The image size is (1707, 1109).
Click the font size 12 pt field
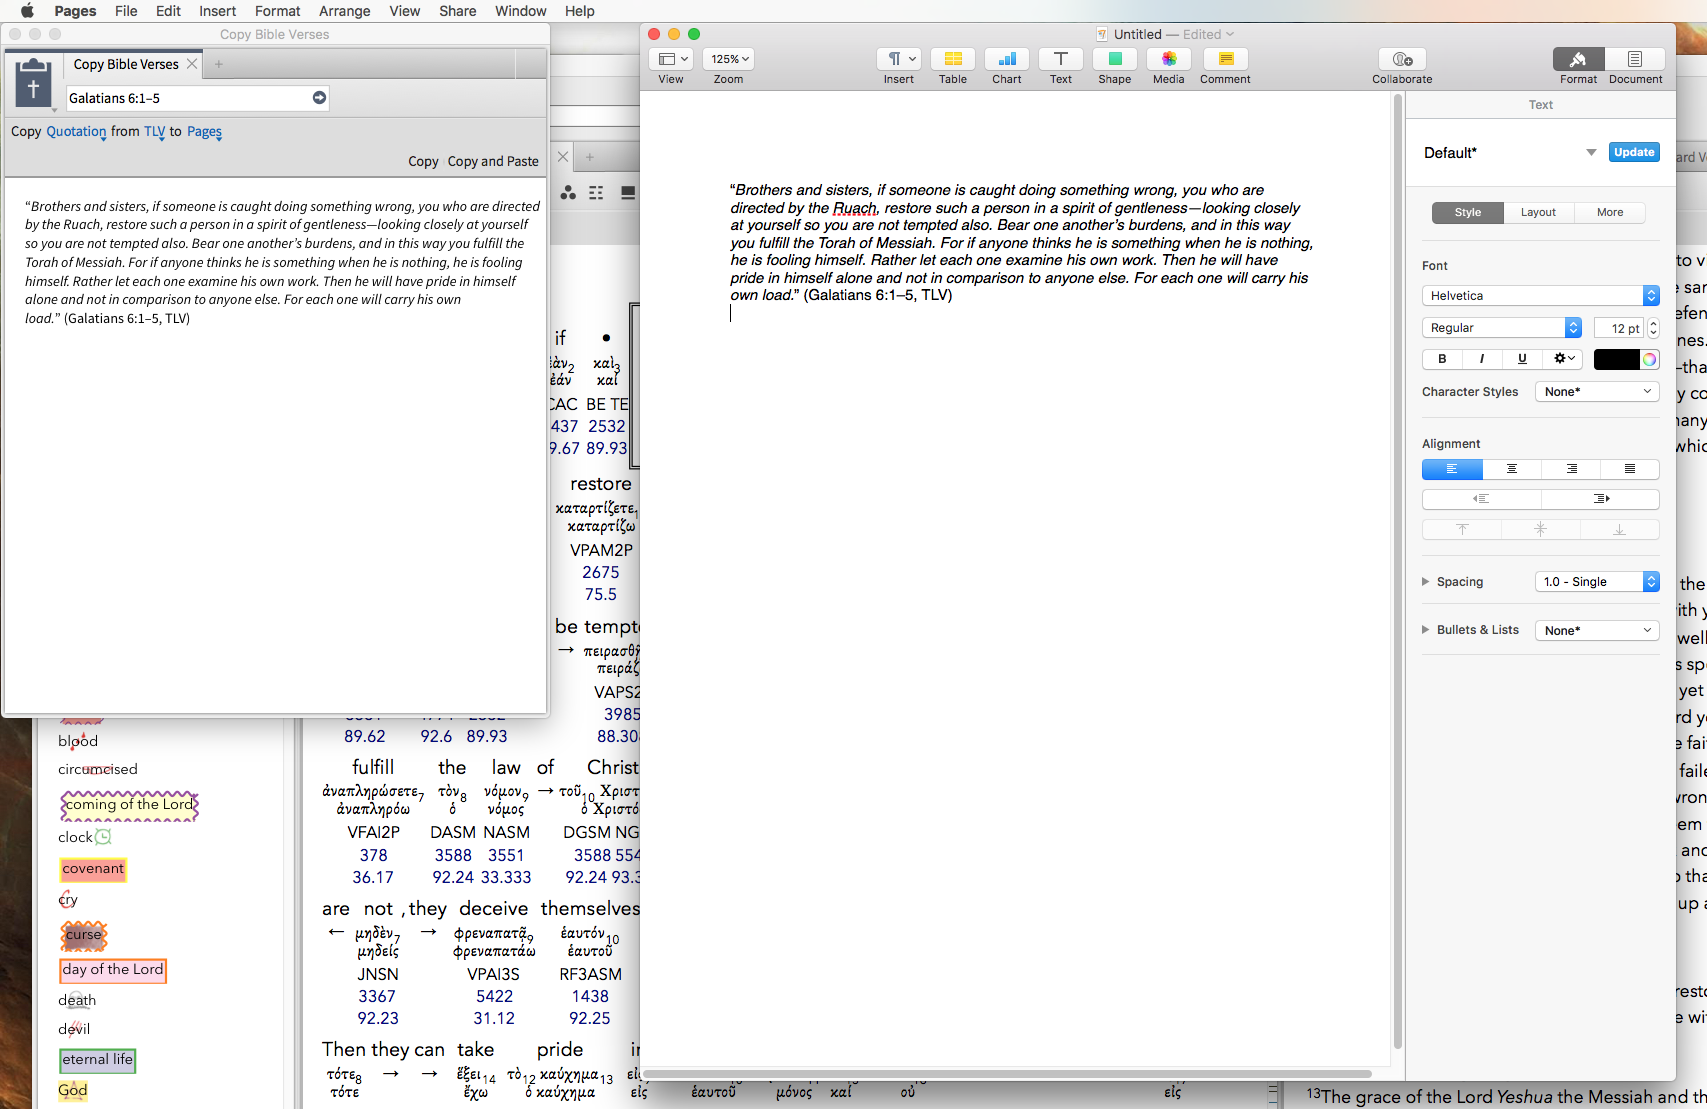(x=1619, y=328)
